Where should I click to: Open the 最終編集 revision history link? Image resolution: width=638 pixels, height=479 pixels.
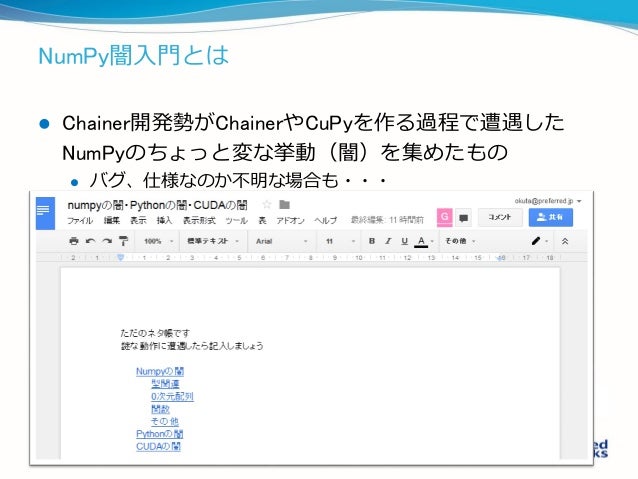[387, 220]
